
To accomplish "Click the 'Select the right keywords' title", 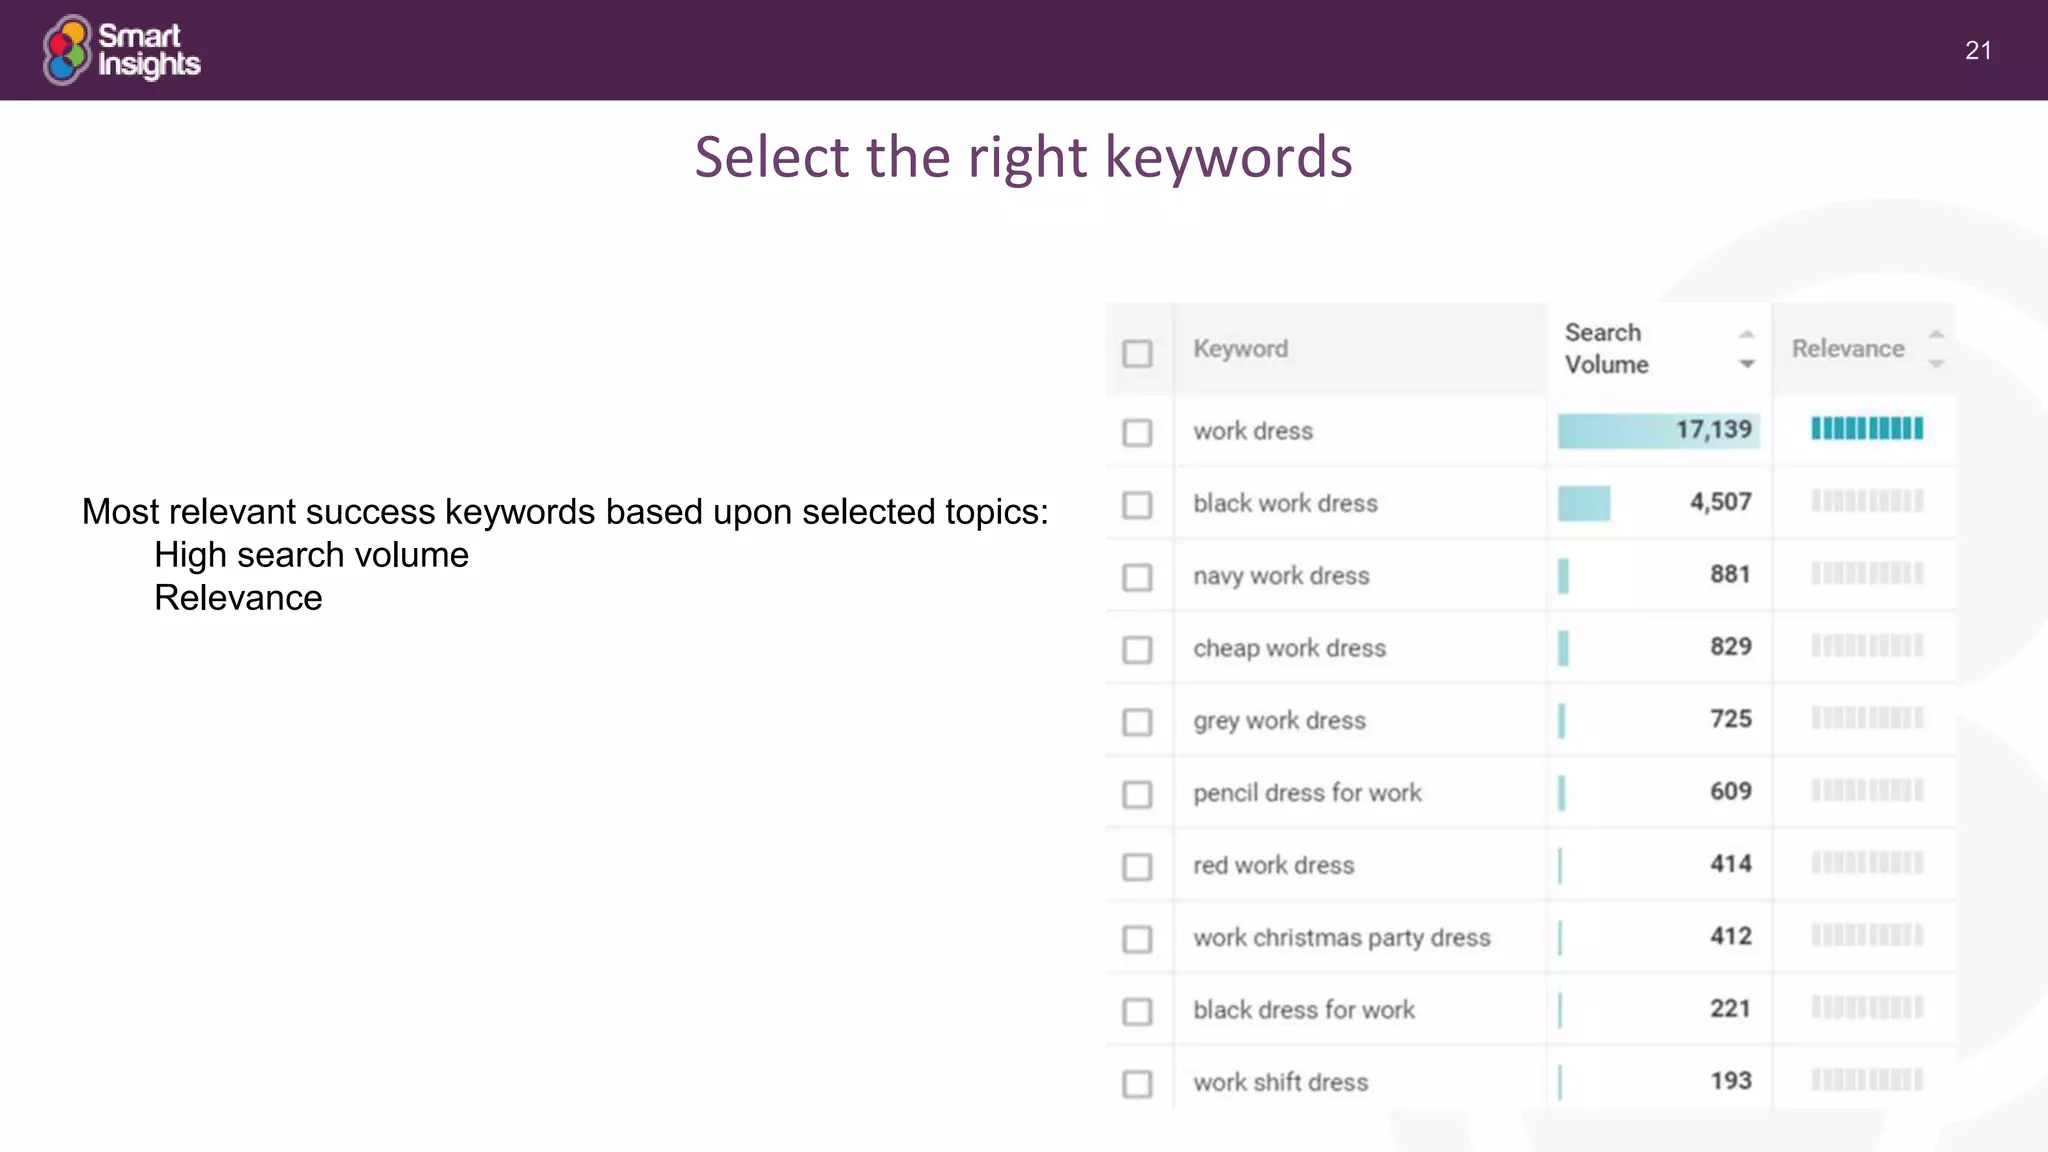I will (x=1024, y=157).
